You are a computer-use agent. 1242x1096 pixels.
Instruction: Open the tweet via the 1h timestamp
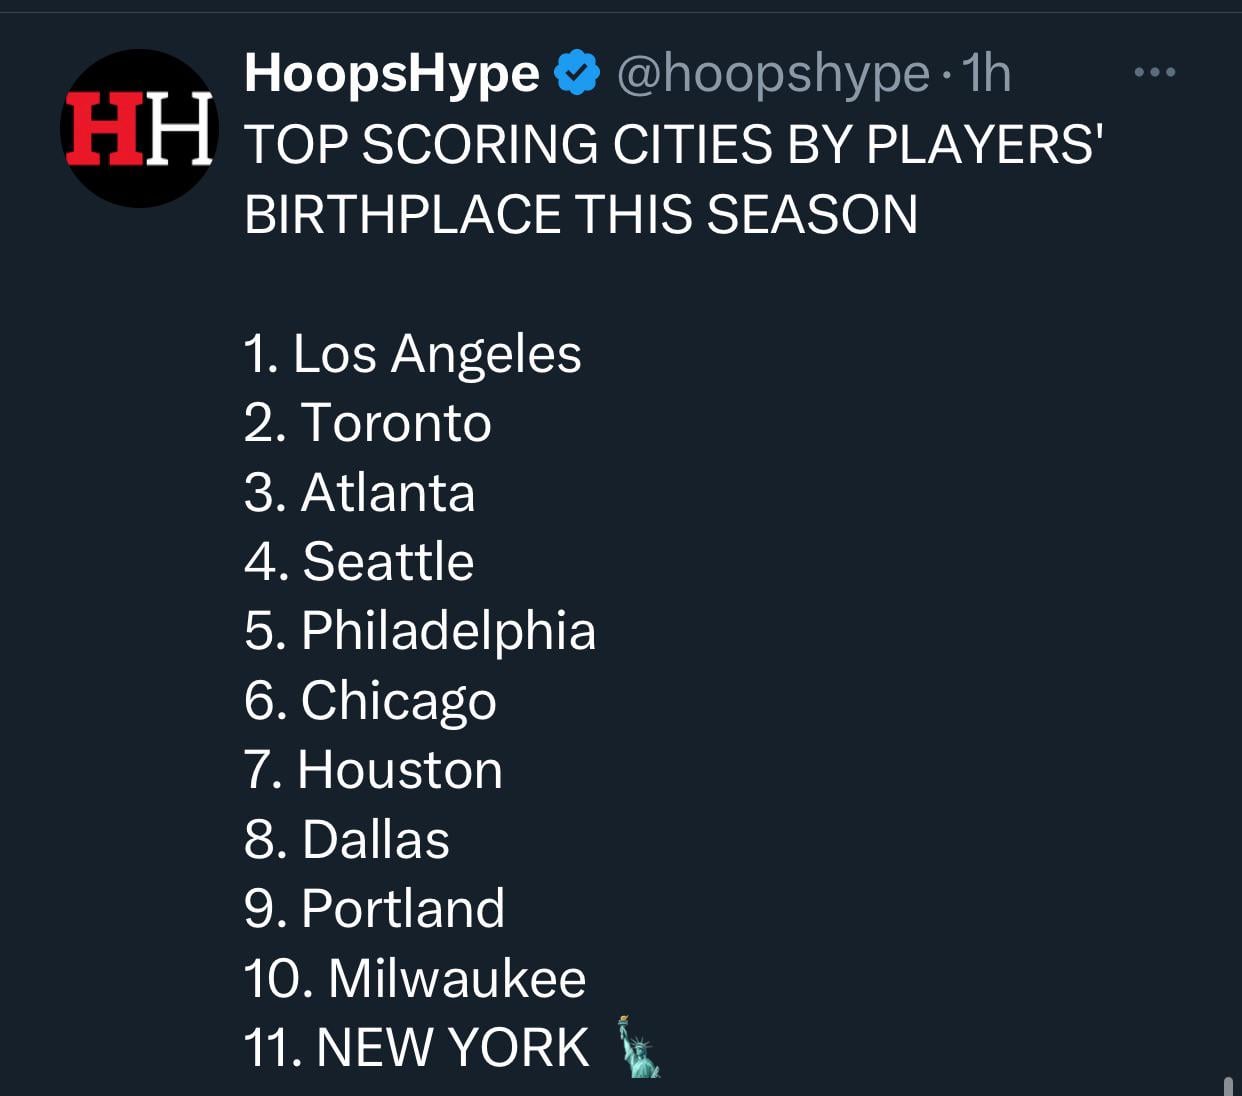[x=985, y=73]
